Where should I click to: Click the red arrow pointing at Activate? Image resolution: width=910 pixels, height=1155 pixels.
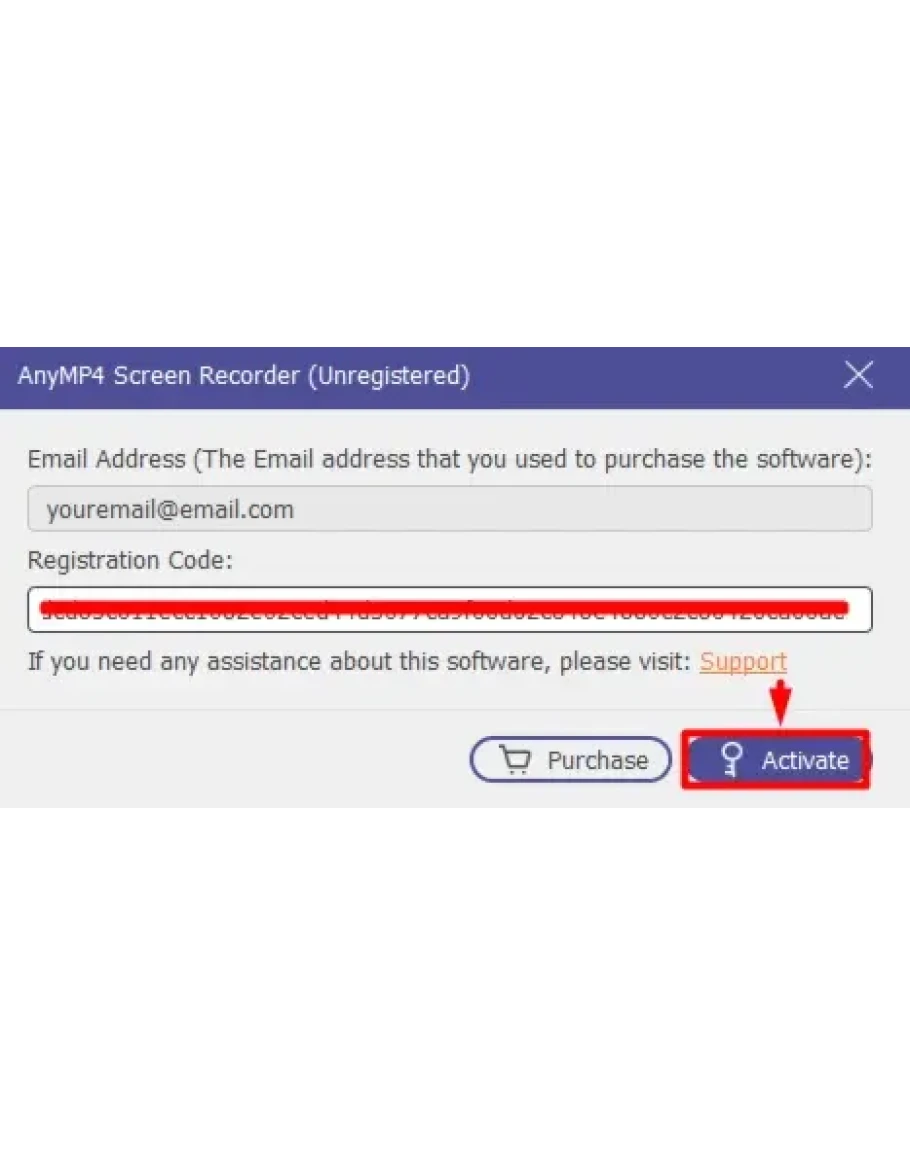point(782,699)
